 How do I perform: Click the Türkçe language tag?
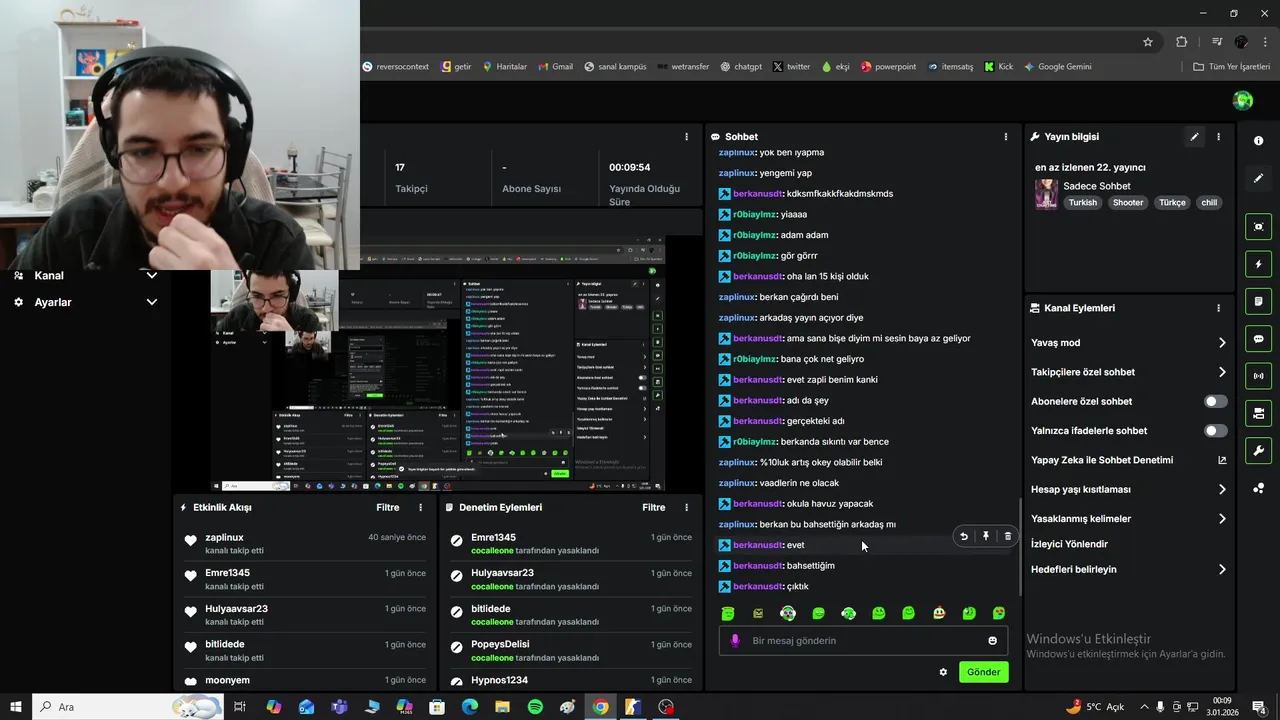(1172, 203)
